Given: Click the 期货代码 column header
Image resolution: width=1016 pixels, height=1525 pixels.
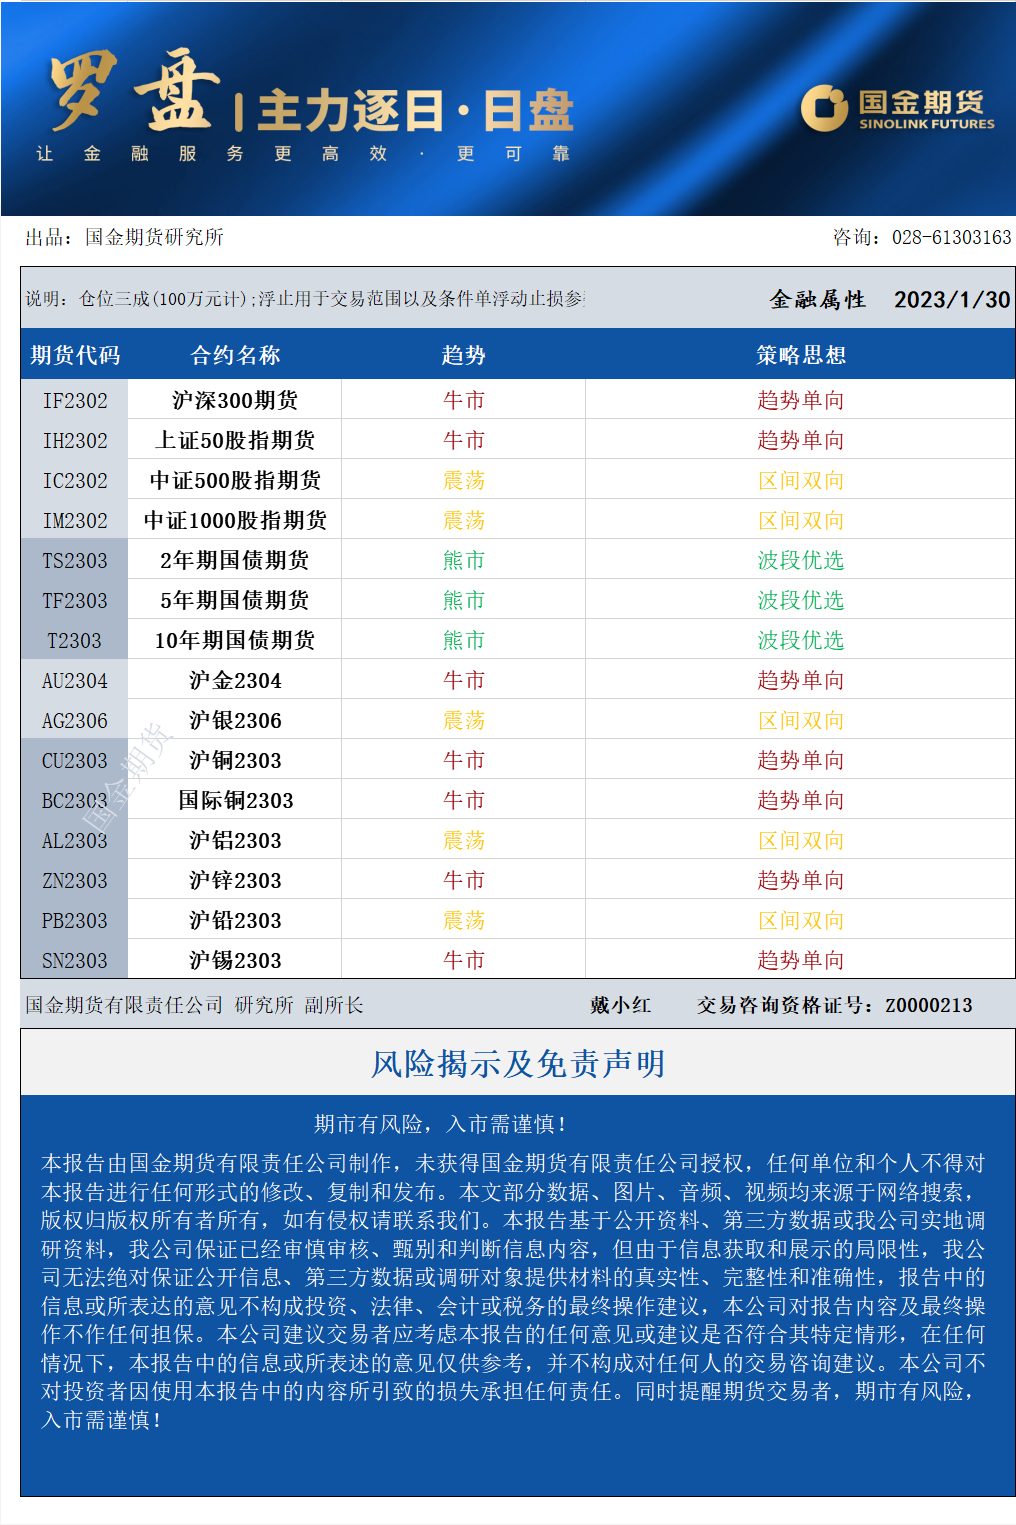Looking at the screenshot, I should pos(75,355).
